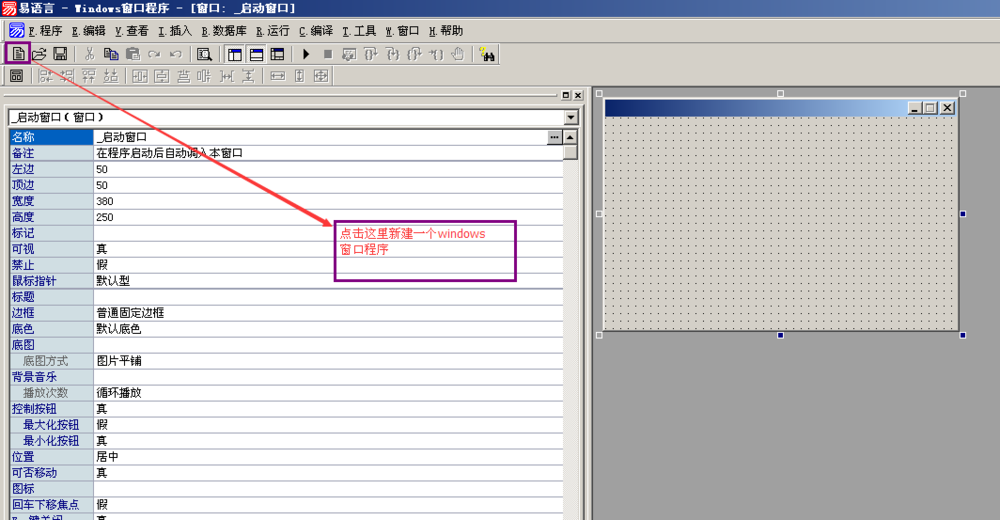Toggle the second panel layout button
The width and height of the screenshot is (1000, 520).
(x=256, y=54)
